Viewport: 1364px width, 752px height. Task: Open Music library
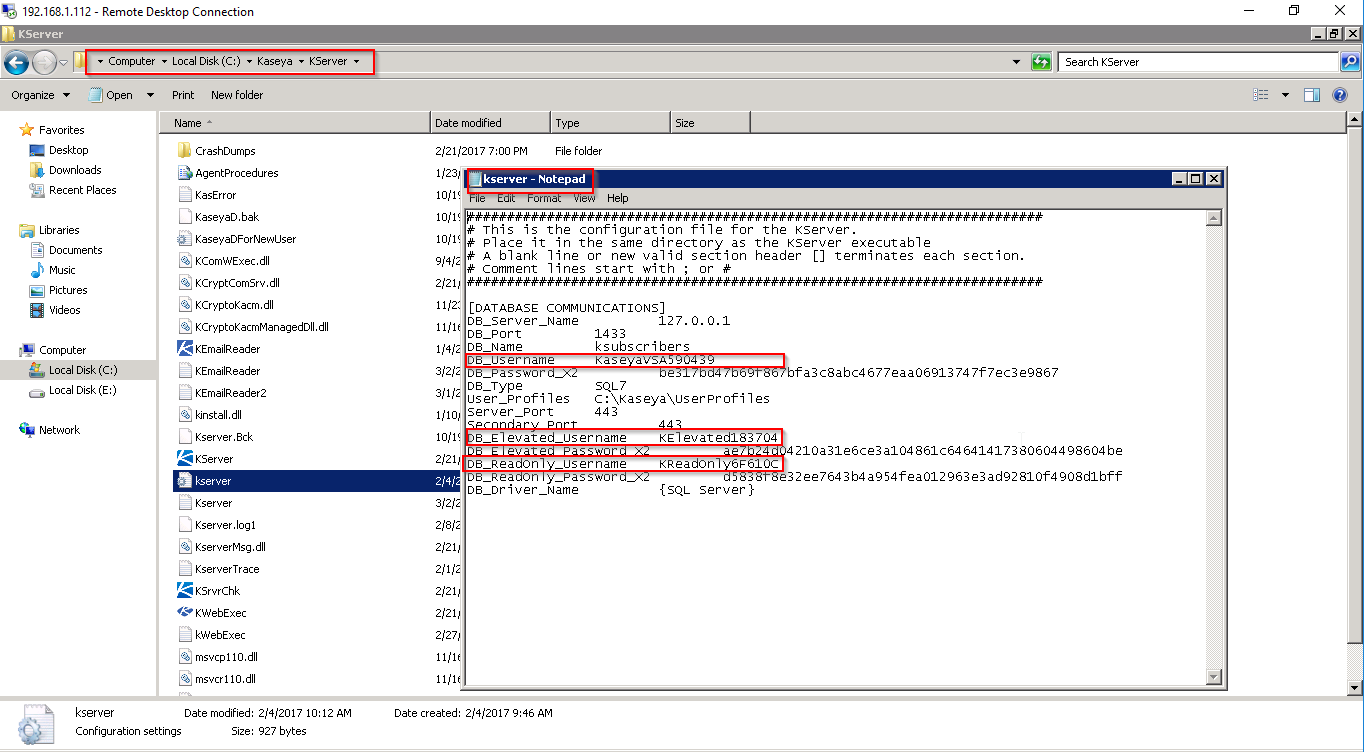point(62,270)
